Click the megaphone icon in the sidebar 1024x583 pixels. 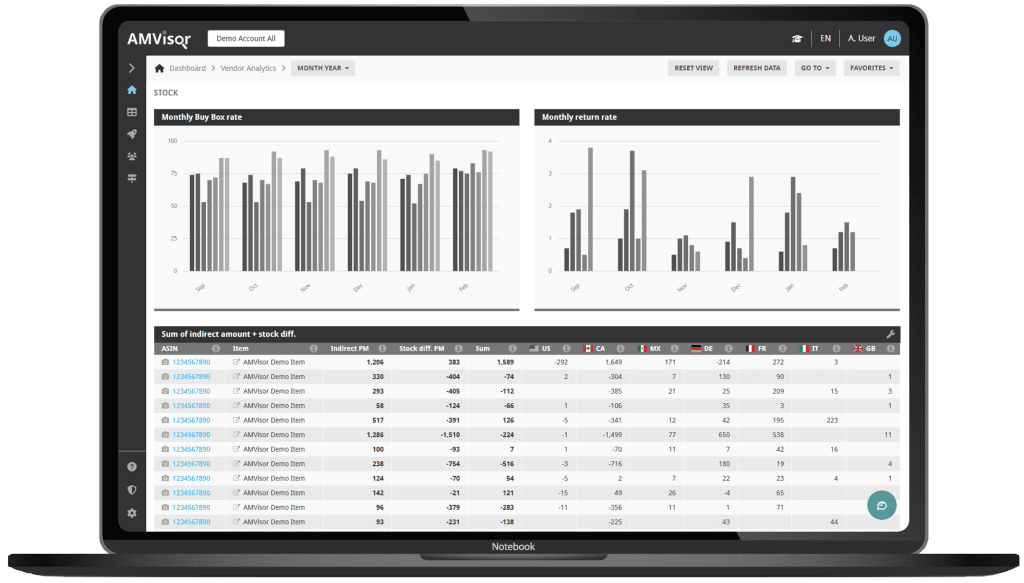[131, 134]
